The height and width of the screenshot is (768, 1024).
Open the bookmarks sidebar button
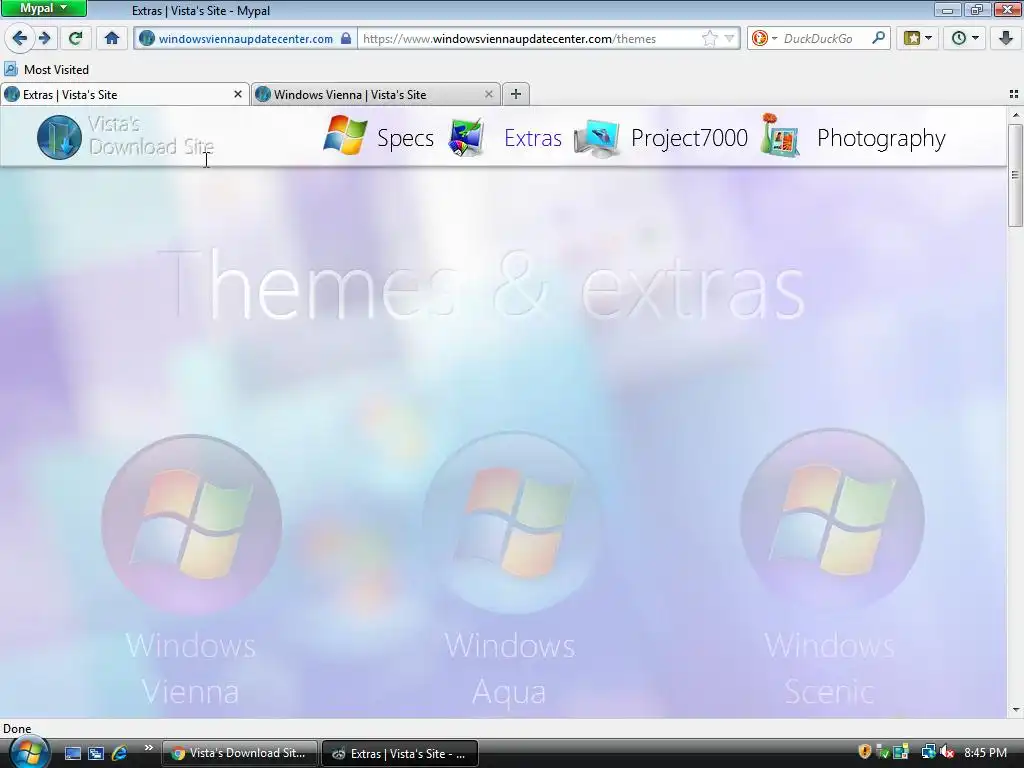coord(912,39)
